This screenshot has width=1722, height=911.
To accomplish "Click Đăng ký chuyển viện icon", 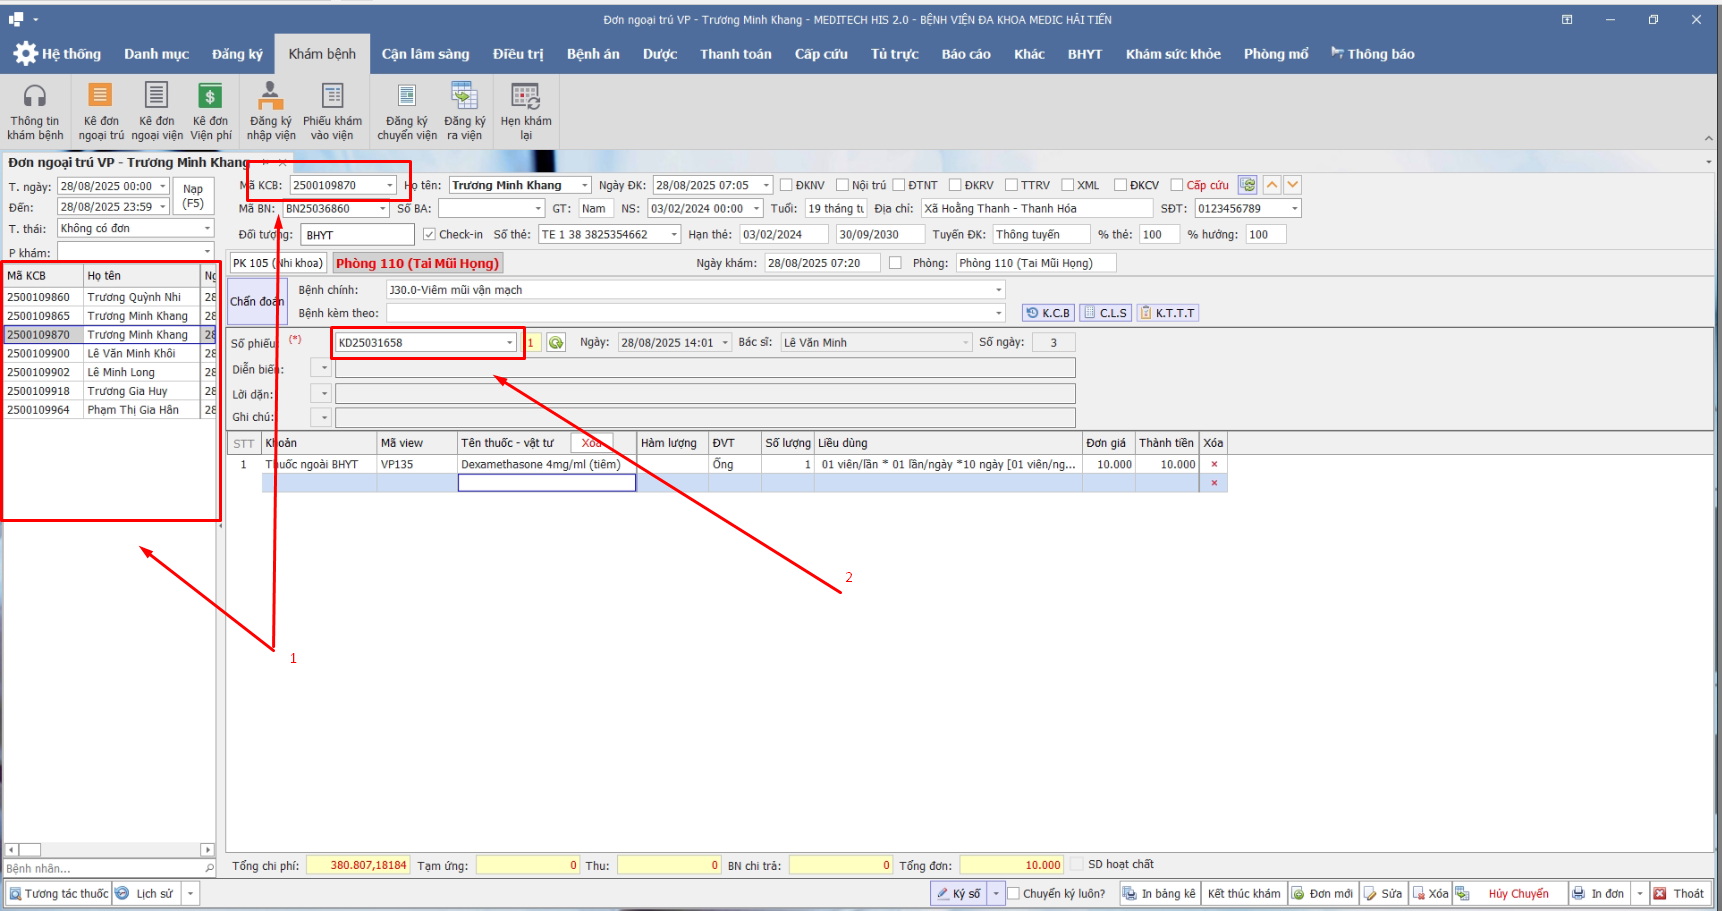I will [x=406, y=97].
